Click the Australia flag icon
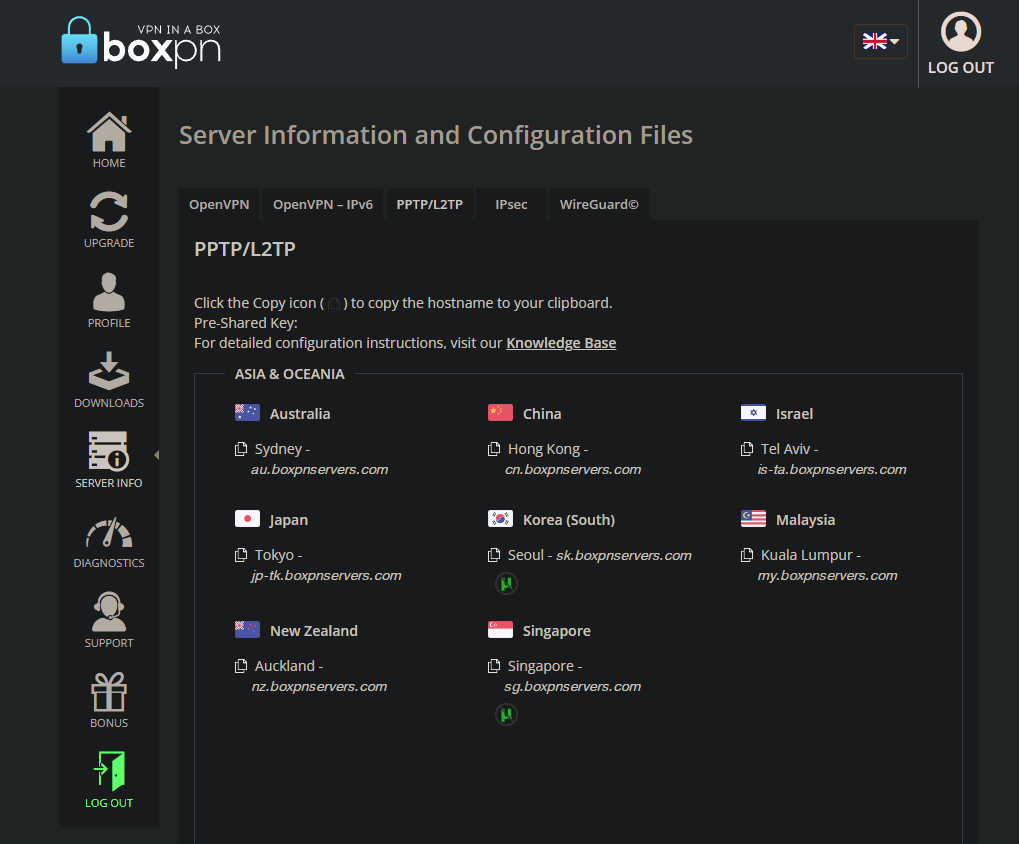 coord(247,413)
